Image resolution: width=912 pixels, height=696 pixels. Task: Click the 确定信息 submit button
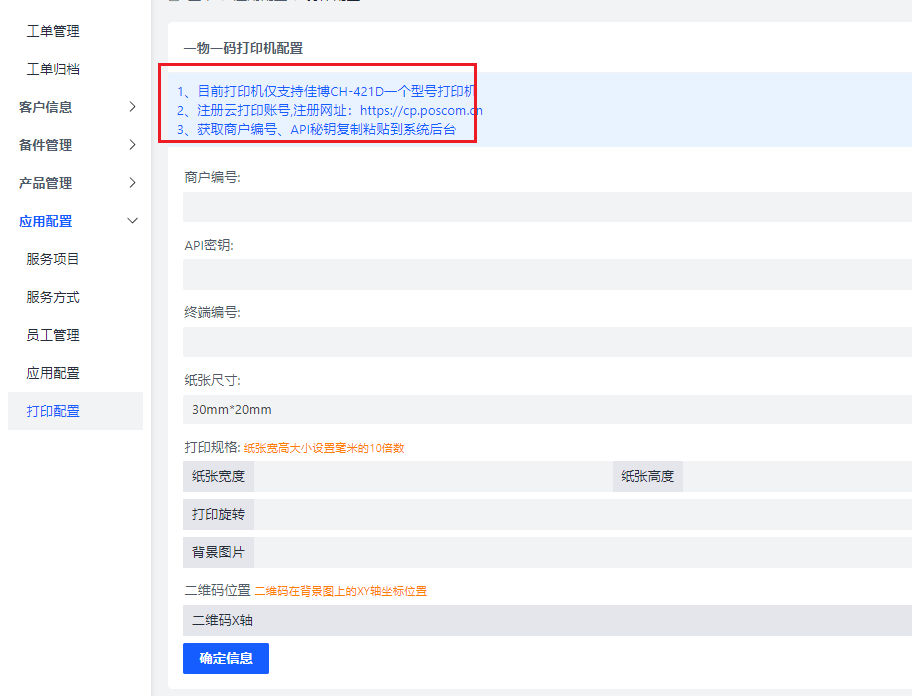pyautogui.click(x=225, y=658)
